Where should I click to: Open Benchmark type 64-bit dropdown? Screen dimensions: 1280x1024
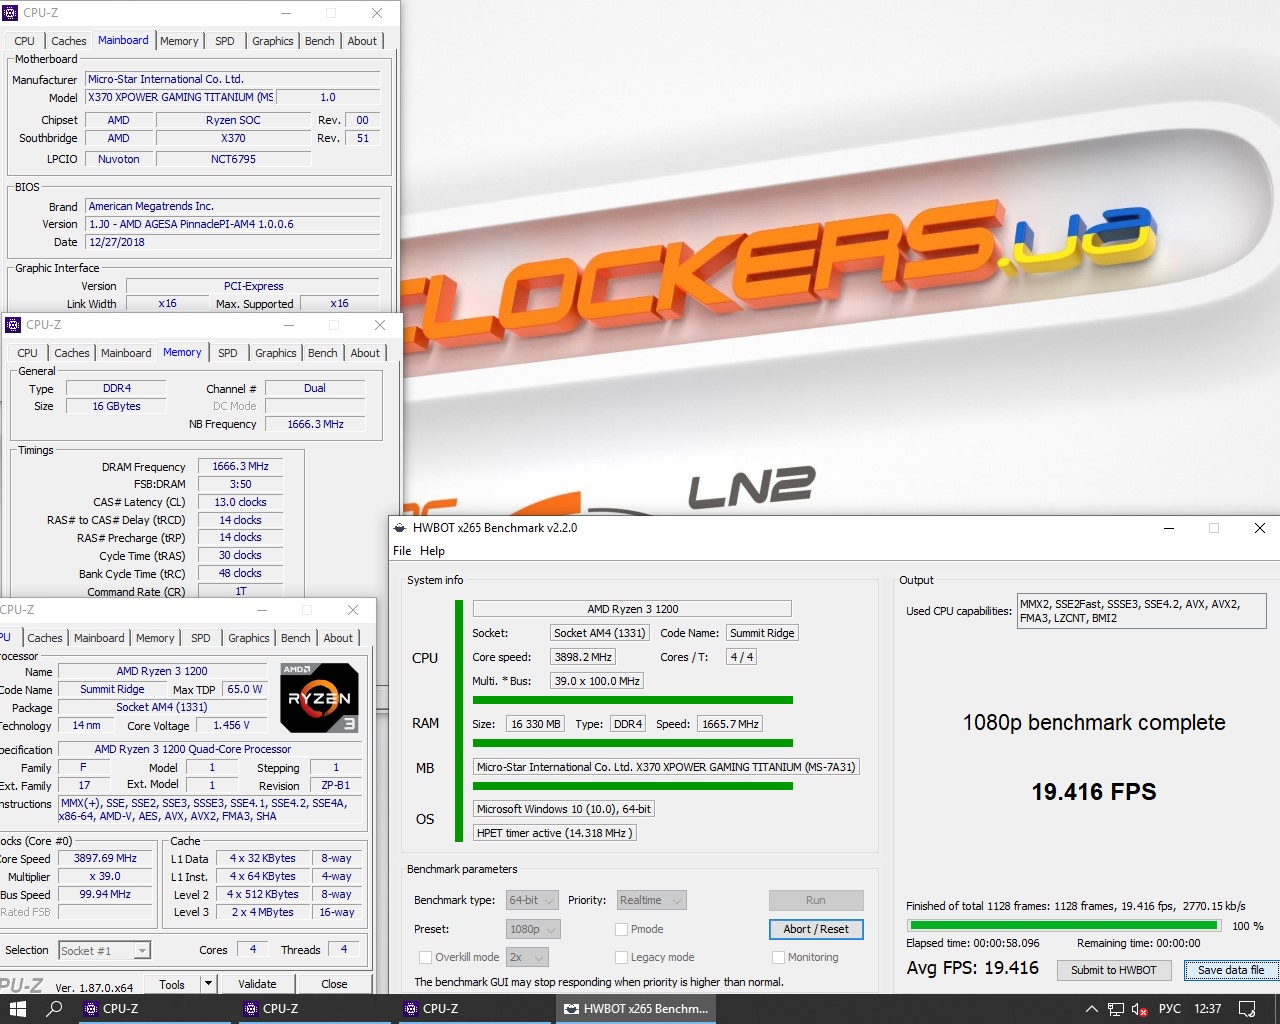tap(532, 900)
